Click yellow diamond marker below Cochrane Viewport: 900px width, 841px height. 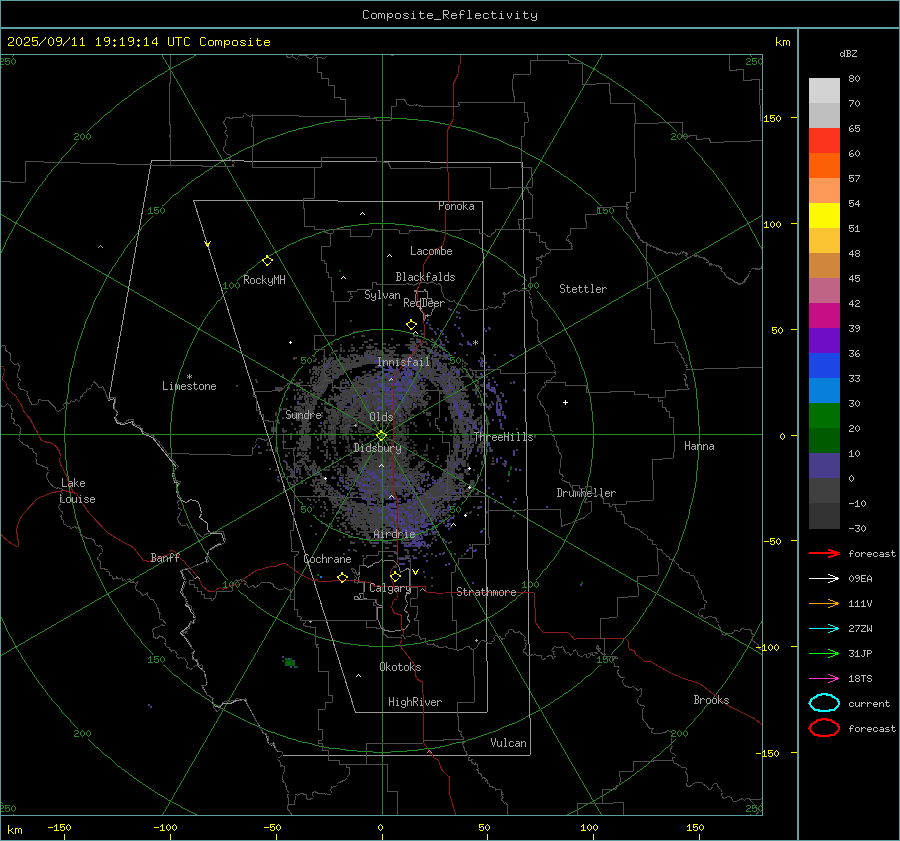343,578
